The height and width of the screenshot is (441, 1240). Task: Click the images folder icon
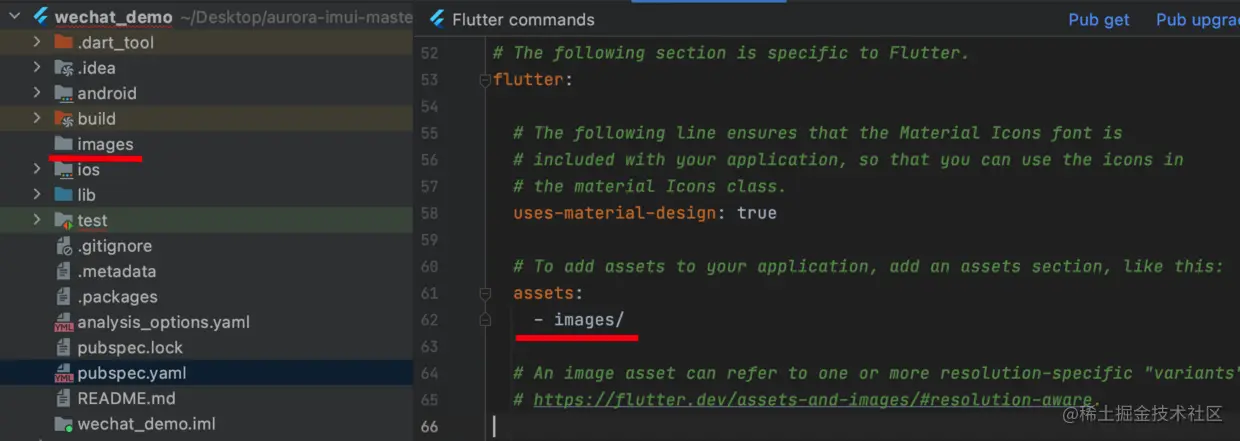pos(64,144)
